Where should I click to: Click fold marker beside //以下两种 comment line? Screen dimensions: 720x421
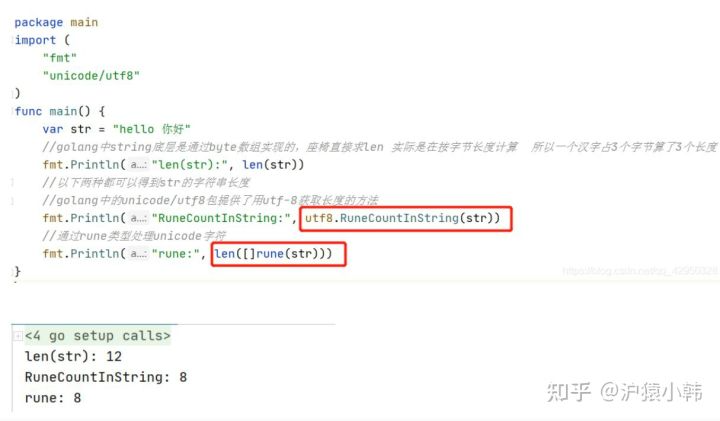12,183
